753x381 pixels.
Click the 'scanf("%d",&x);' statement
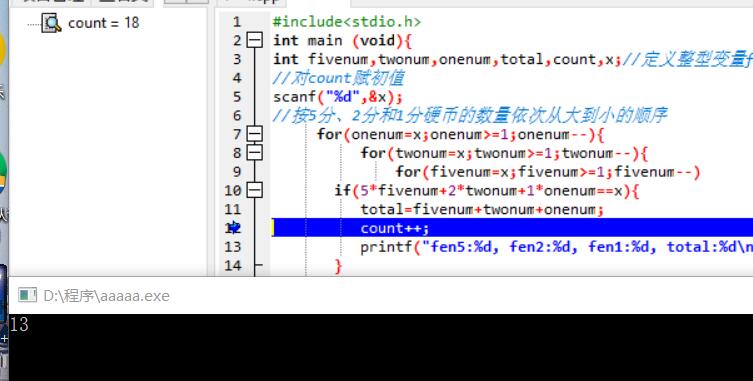point(338,97)
